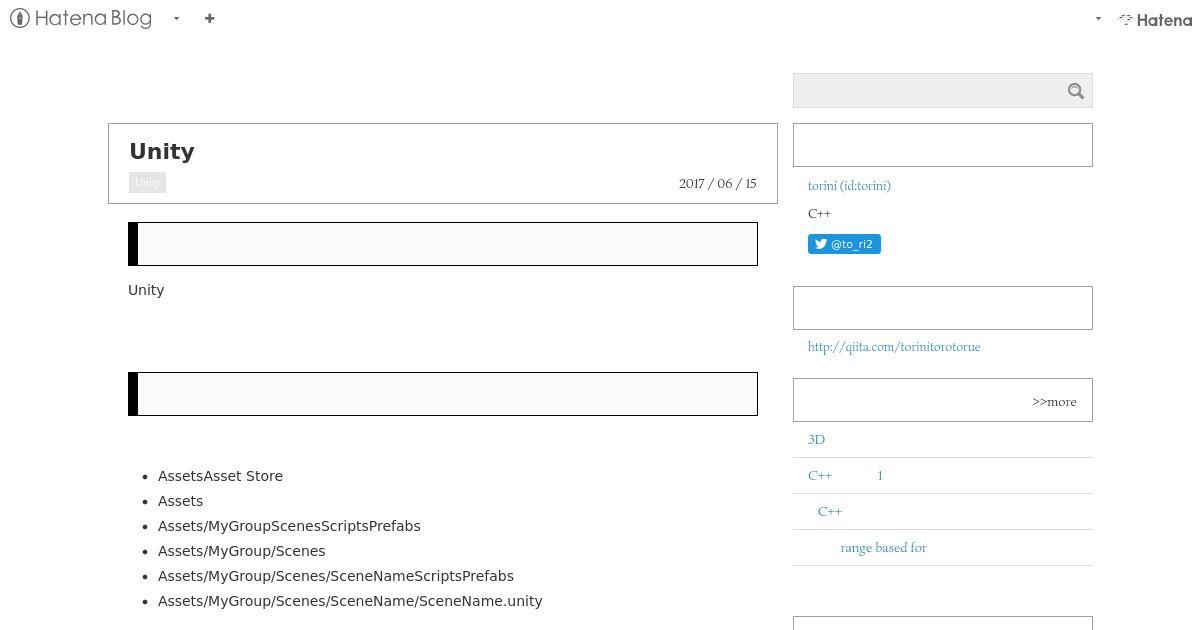Open the C++ 1 category link

coord(845,476)
